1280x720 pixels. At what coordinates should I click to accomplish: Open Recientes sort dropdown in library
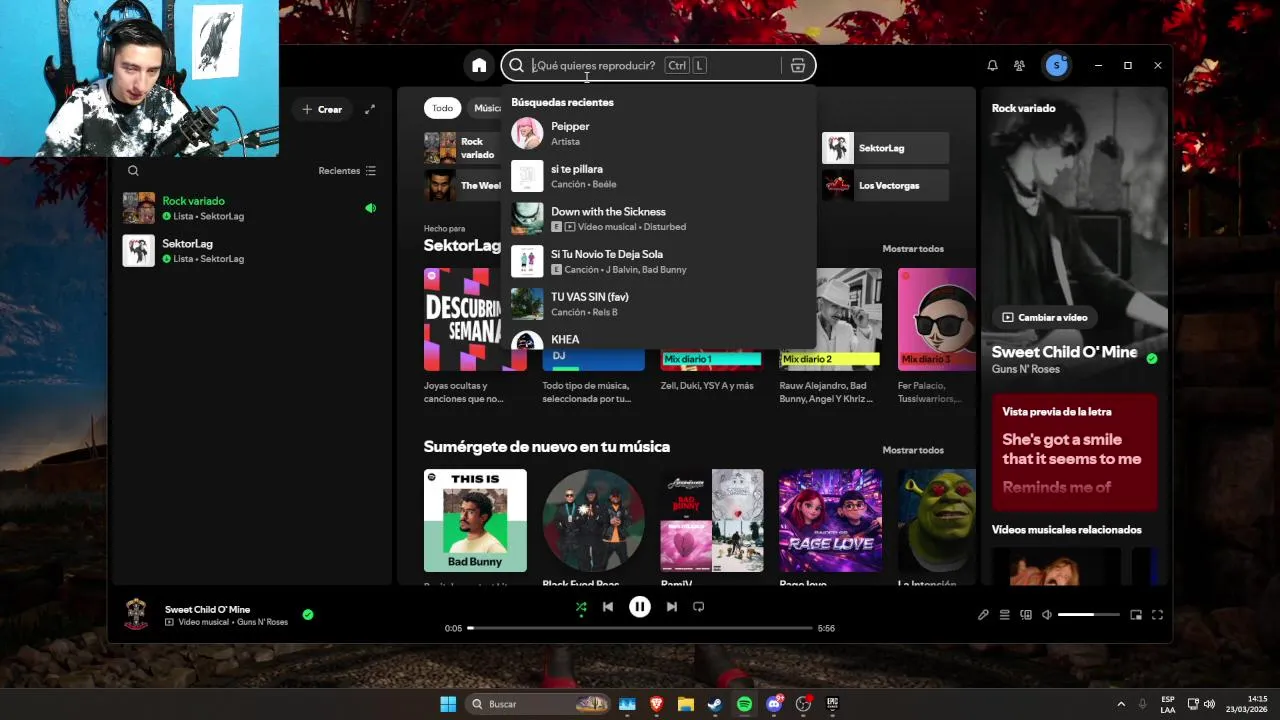pos(347,171)
